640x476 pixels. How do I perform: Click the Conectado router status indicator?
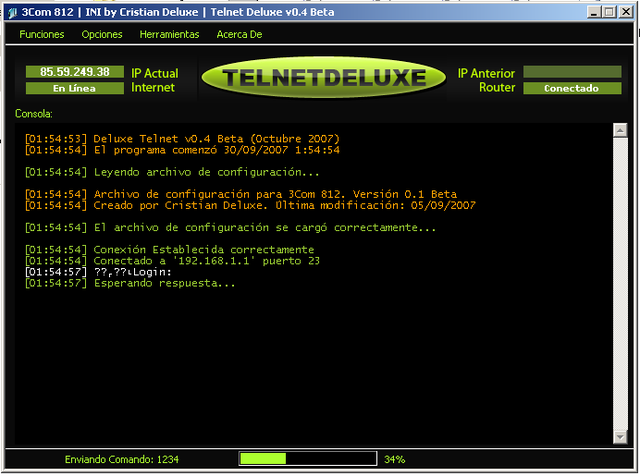572,88
